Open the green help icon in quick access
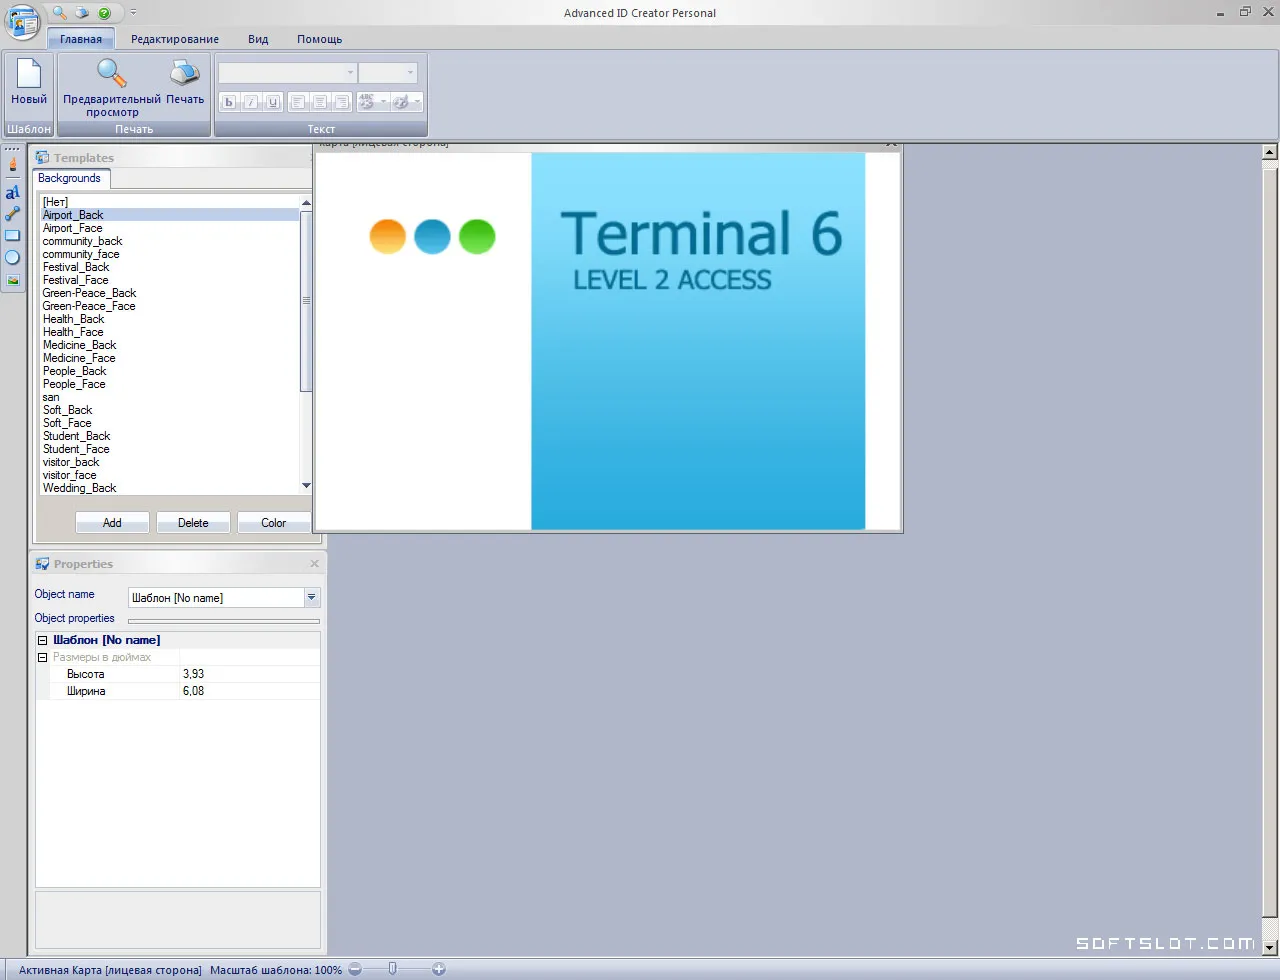Screen dimensions: 1280x980 click(x=104, y=13)
